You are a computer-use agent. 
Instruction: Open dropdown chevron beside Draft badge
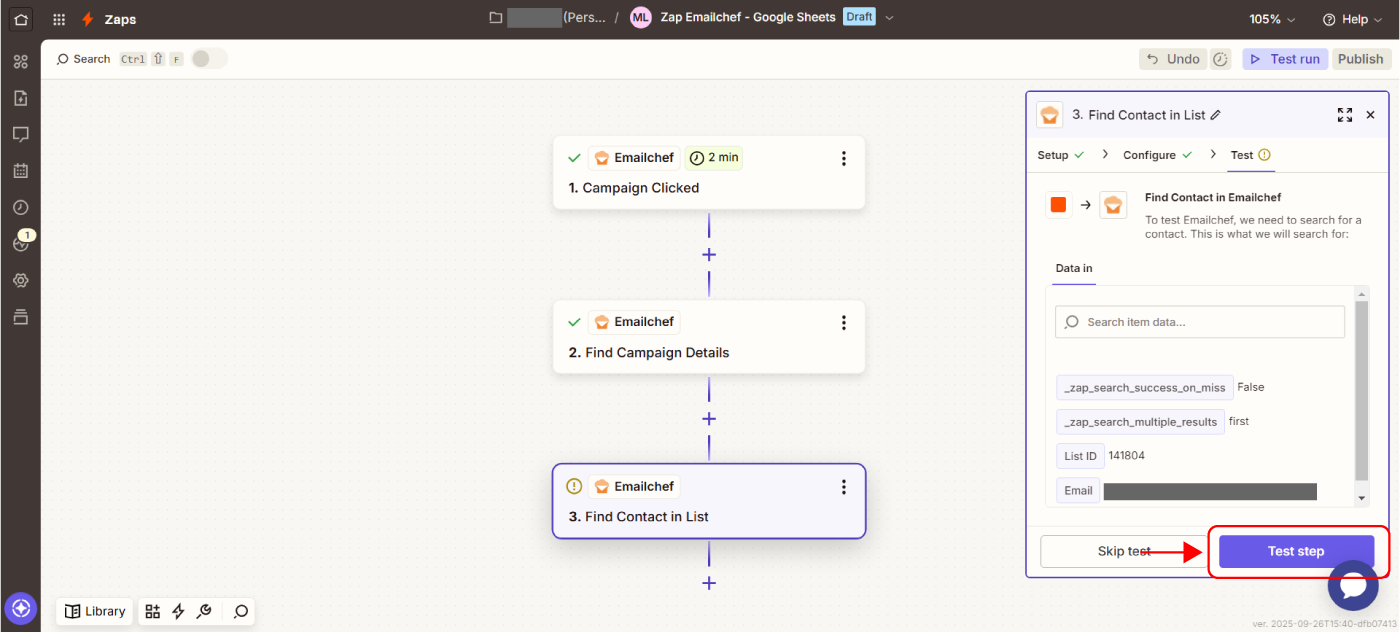coord(890,18)
